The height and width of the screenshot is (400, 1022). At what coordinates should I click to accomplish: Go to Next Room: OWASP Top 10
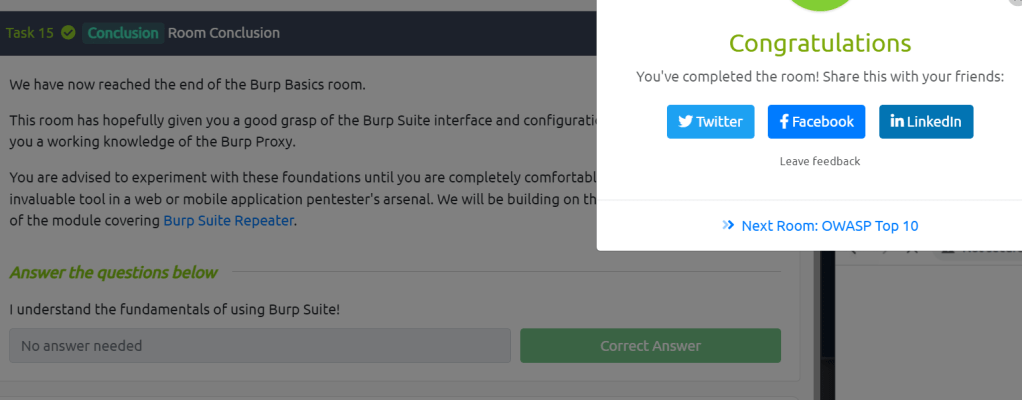829,226
